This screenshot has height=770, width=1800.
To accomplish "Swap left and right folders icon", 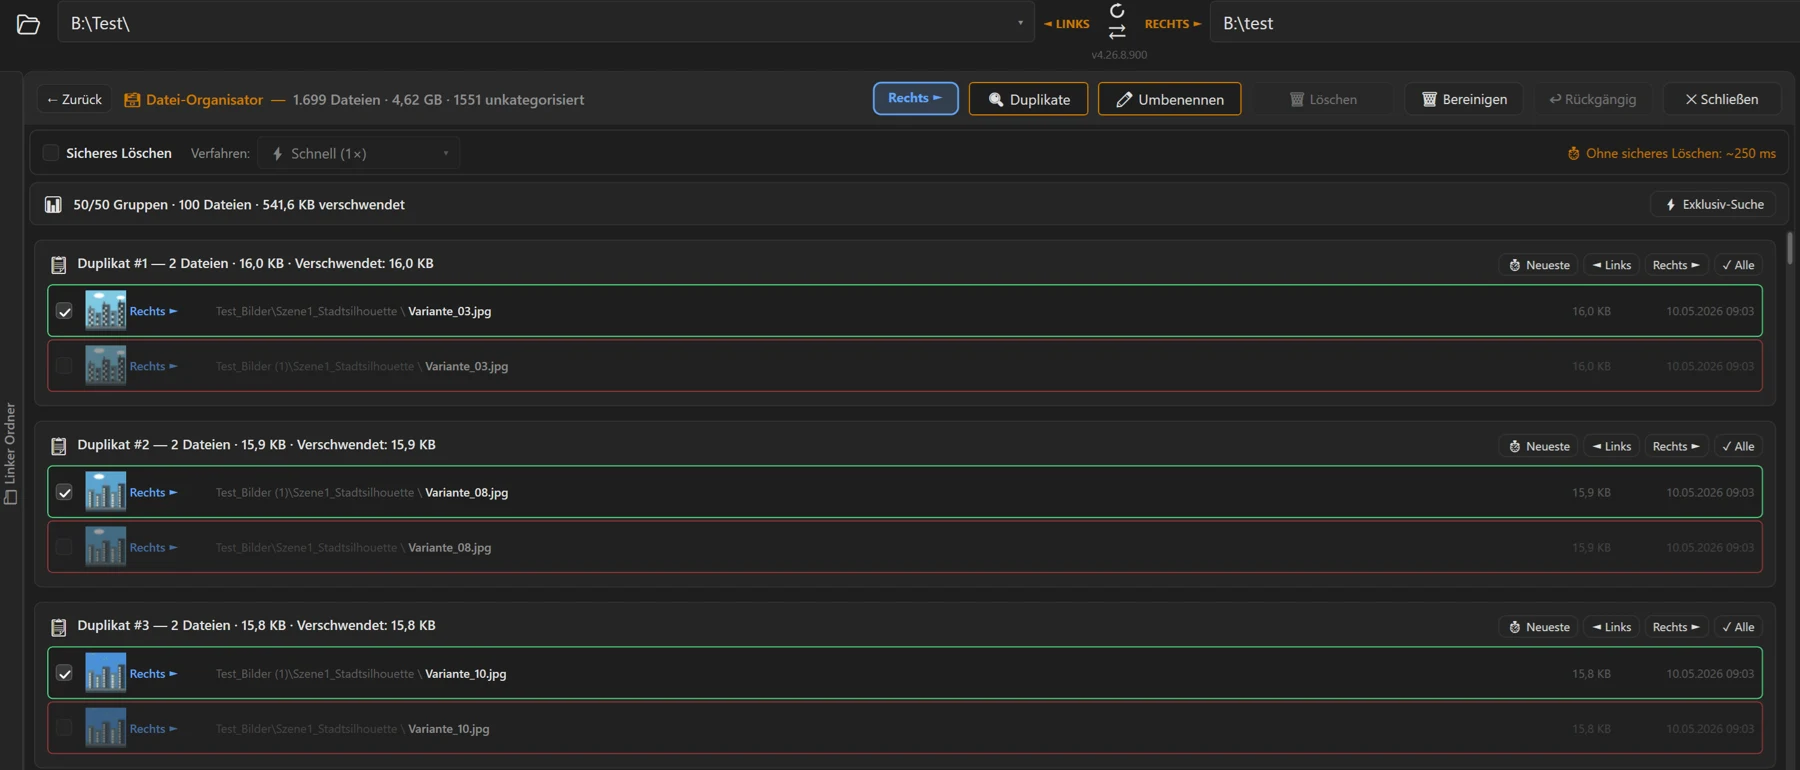I will tap(1117, 32).
